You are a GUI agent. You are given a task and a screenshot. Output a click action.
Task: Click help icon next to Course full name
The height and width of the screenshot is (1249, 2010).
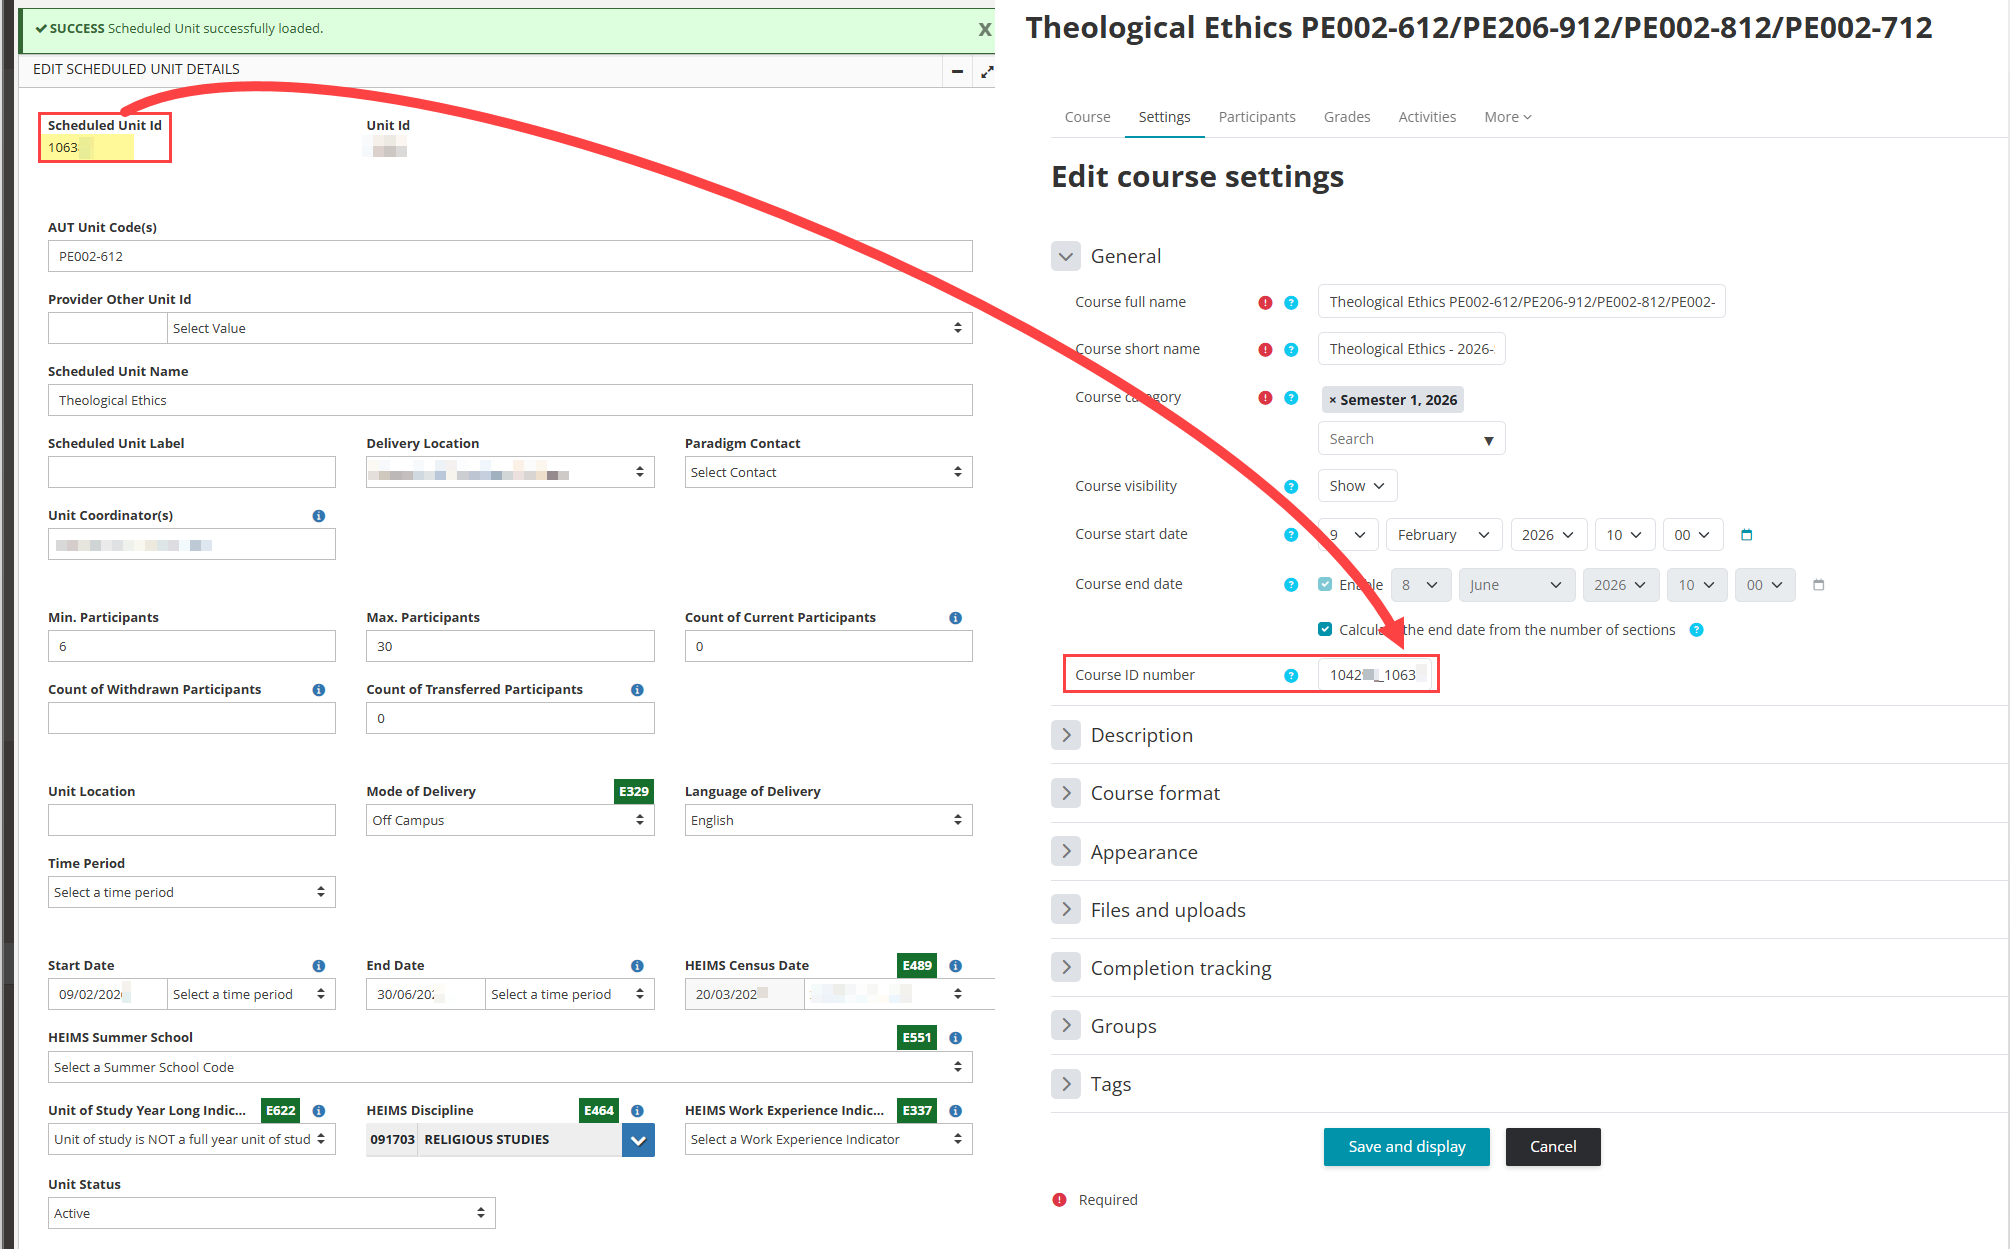click(1291, 303)
